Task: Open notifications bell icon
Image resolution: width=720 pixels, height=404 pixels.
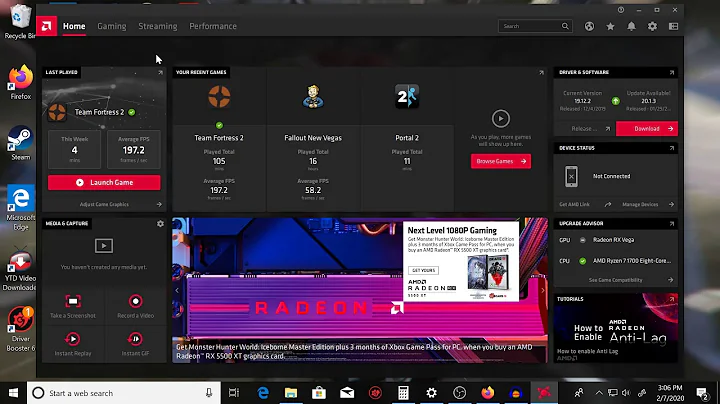Action: pyautogui.click(x=631, y=27)
